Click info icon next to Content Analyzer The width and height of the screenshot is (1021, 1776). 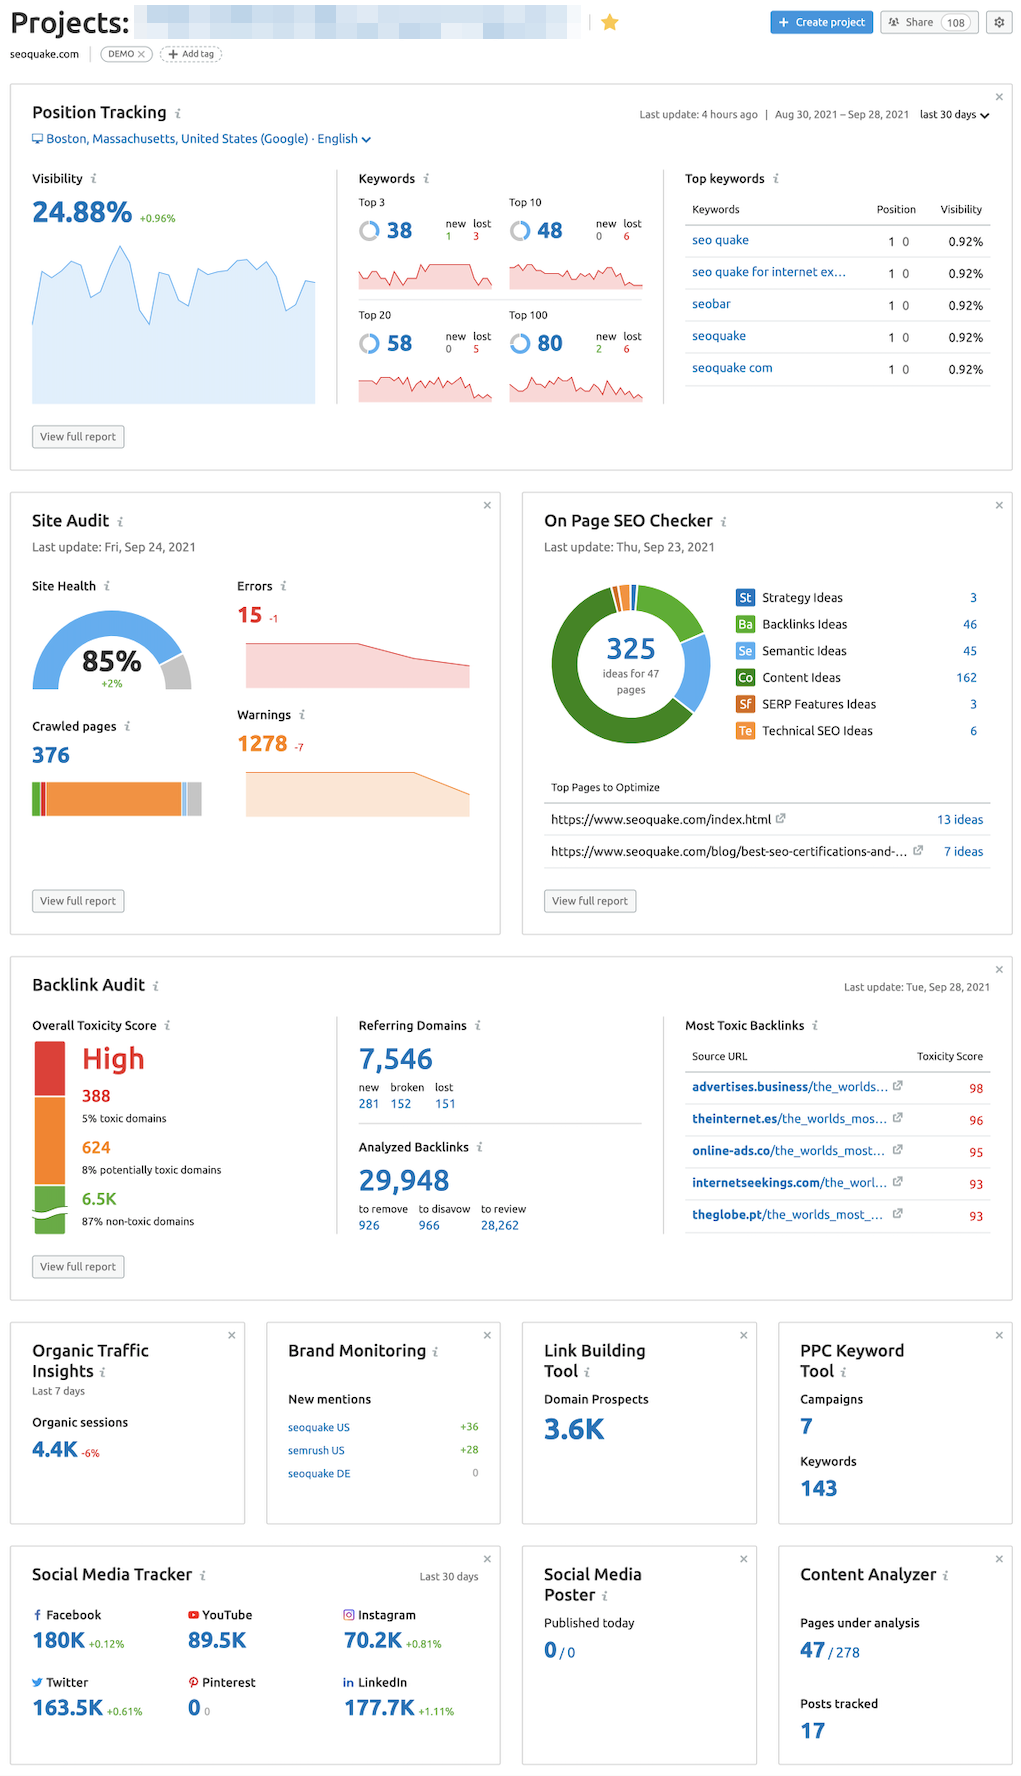[946, 1575]
